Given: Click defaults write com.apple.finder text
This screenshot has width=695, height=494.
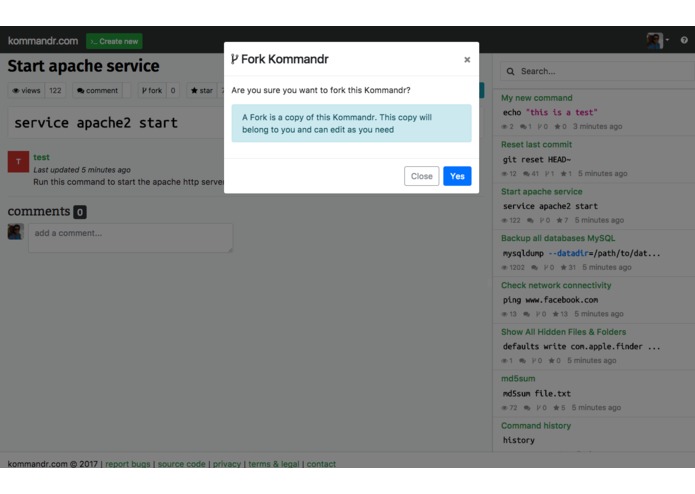Looking at the screenshot, I should (582, 346).
